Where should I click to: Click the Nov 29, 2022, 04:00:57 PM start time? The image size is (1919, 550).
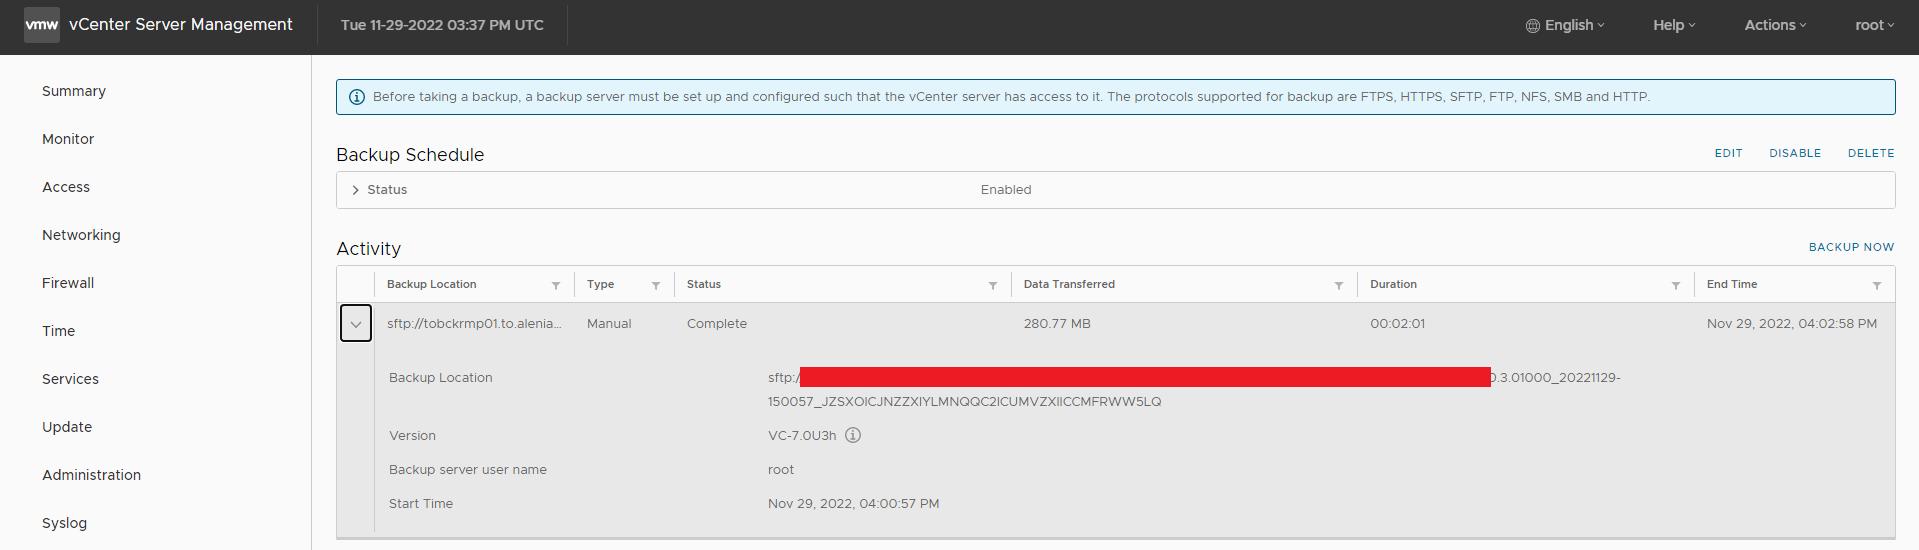coord(853,504)
